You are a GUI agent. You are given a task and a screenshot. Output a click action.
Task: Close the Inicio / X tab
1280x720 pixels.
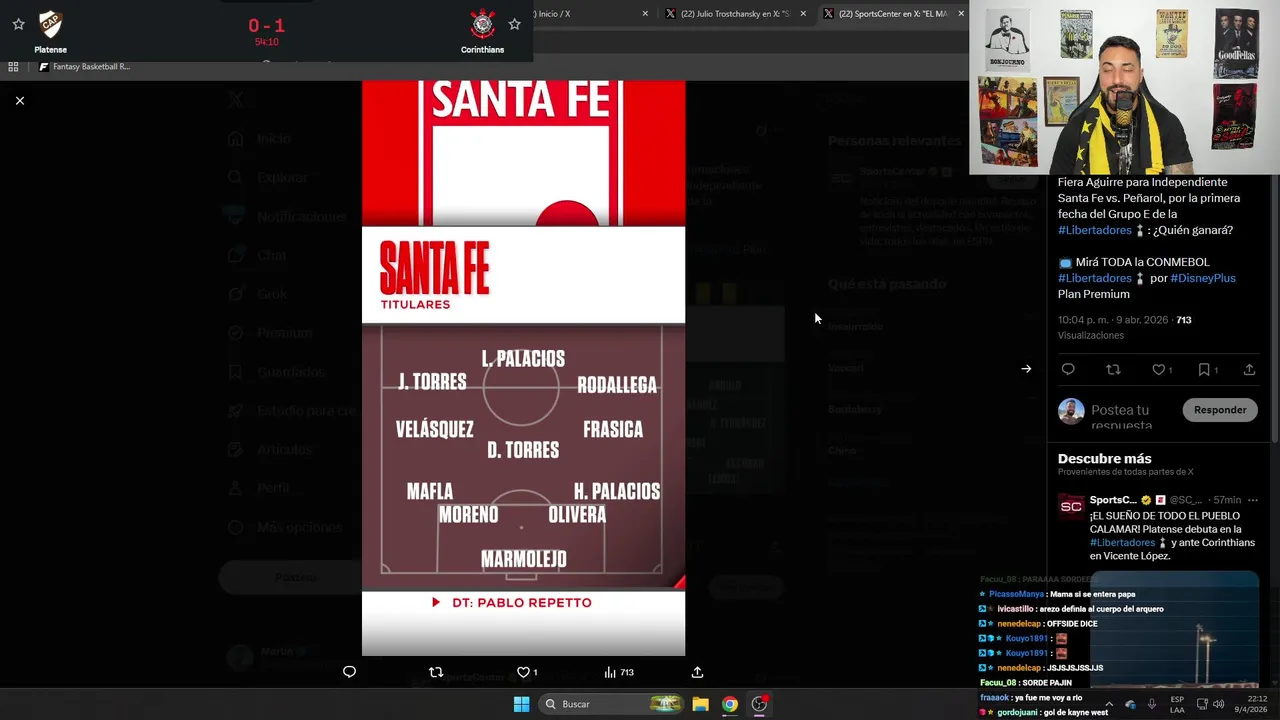[645, 14]
